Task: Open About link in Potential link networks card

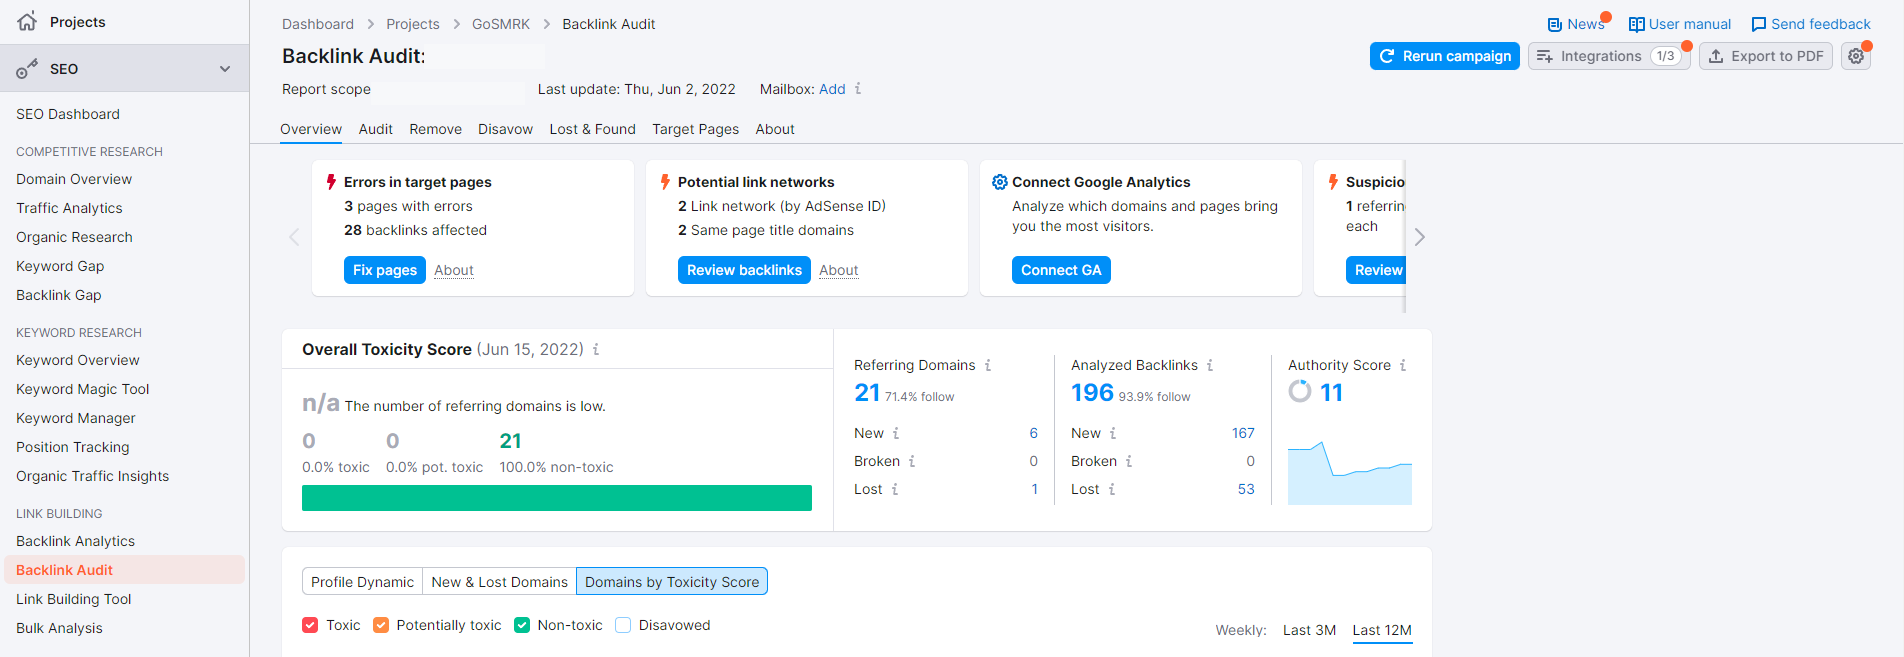Action: tap(839, 270)
